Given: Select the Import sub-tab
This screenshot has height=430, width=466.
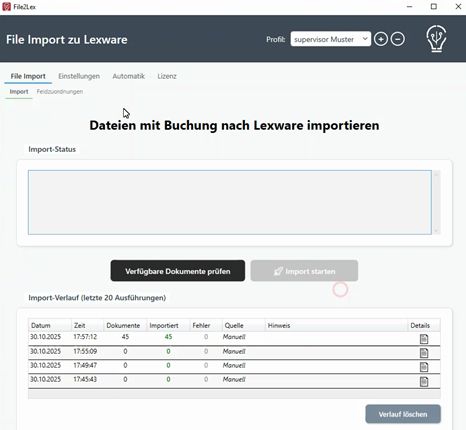Looking at the screenshot, I should pyautogui.click(x=19, y=92).
